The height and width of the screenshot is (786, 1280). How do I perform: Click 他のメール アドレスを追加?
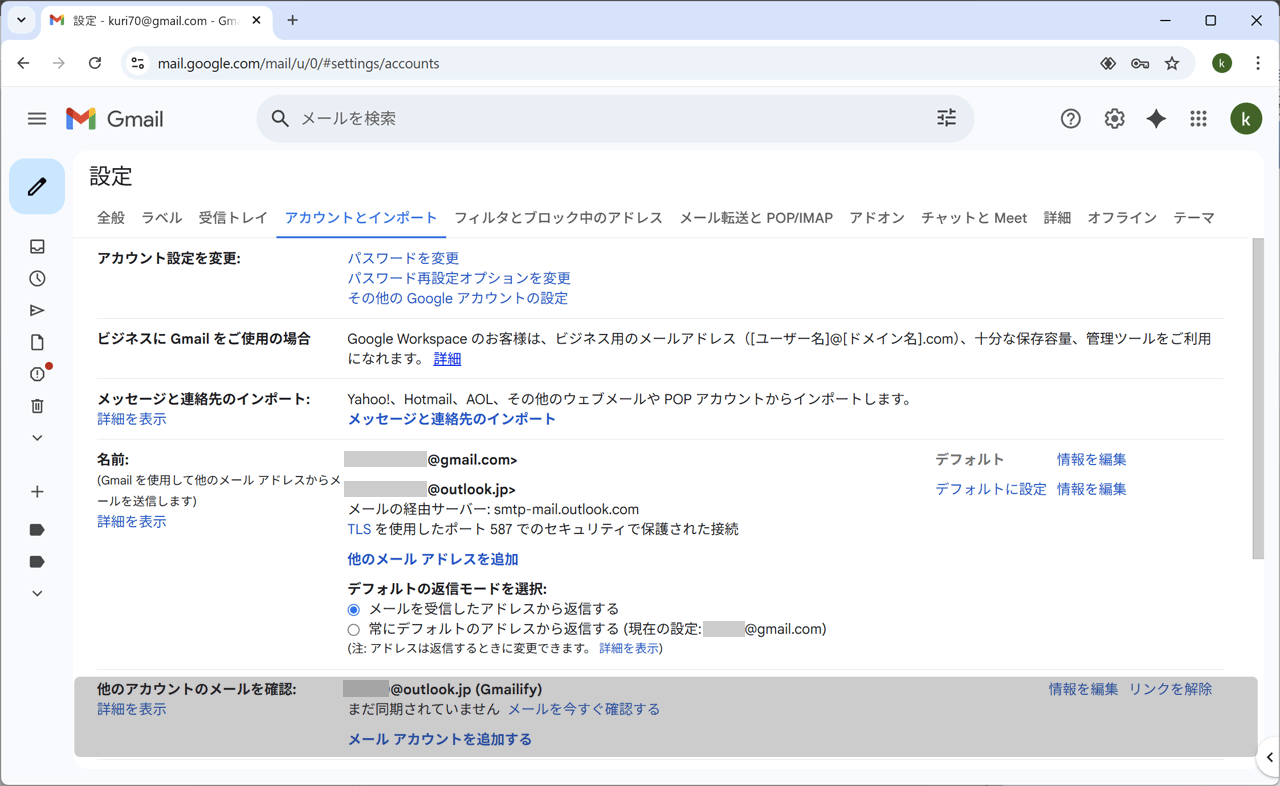[x=432, y=559]
